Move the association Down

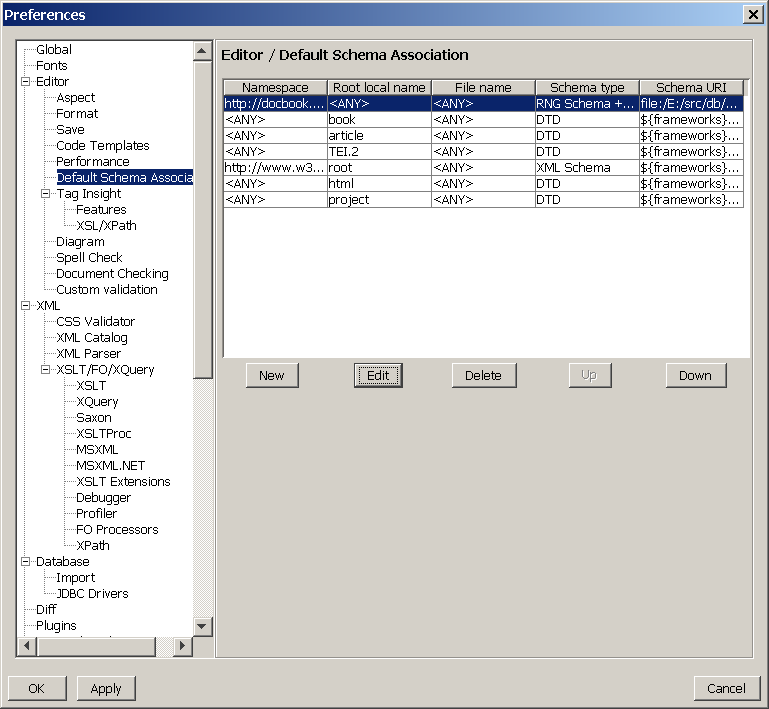pyautogui.click(x=695, y=376)
